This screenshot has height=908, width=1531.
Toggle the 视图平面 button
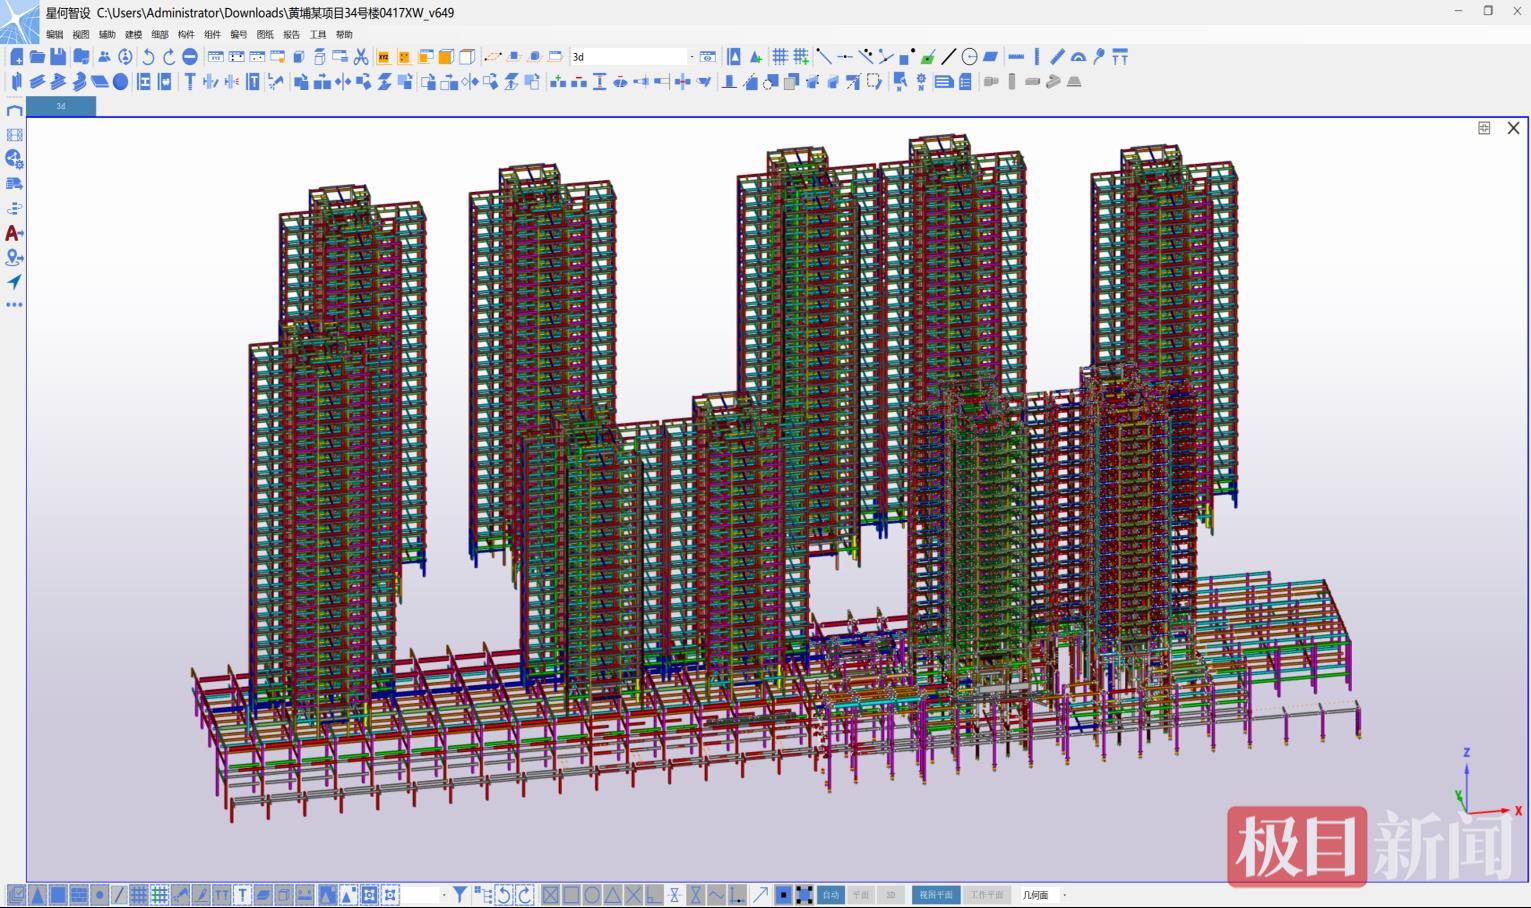click(936, 895)
